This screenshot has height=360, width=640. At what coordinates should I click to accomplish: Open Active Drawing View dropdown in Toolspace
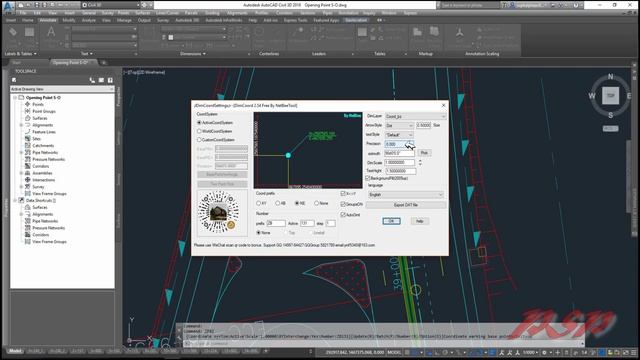pos(62,89)
